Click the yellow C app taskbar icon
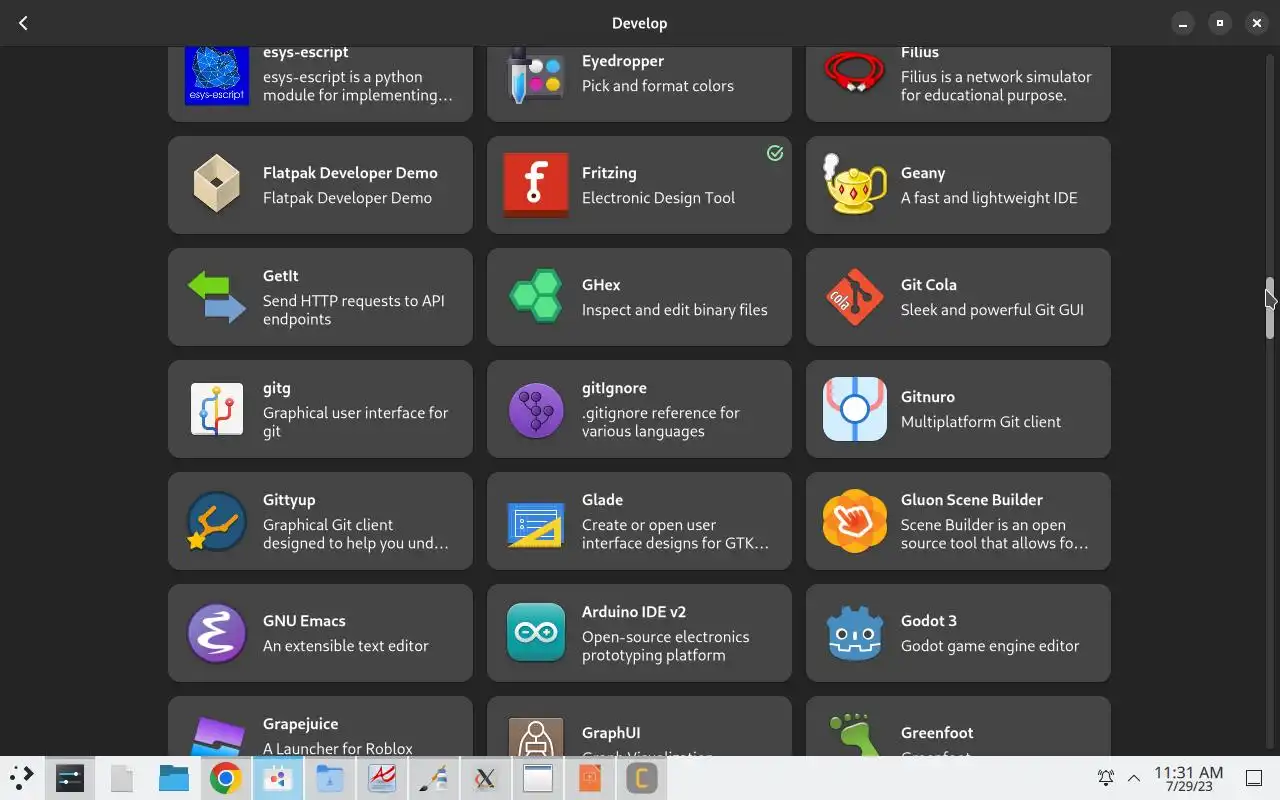The height and width of the screenshot is (800, 1280). point(642,778)
